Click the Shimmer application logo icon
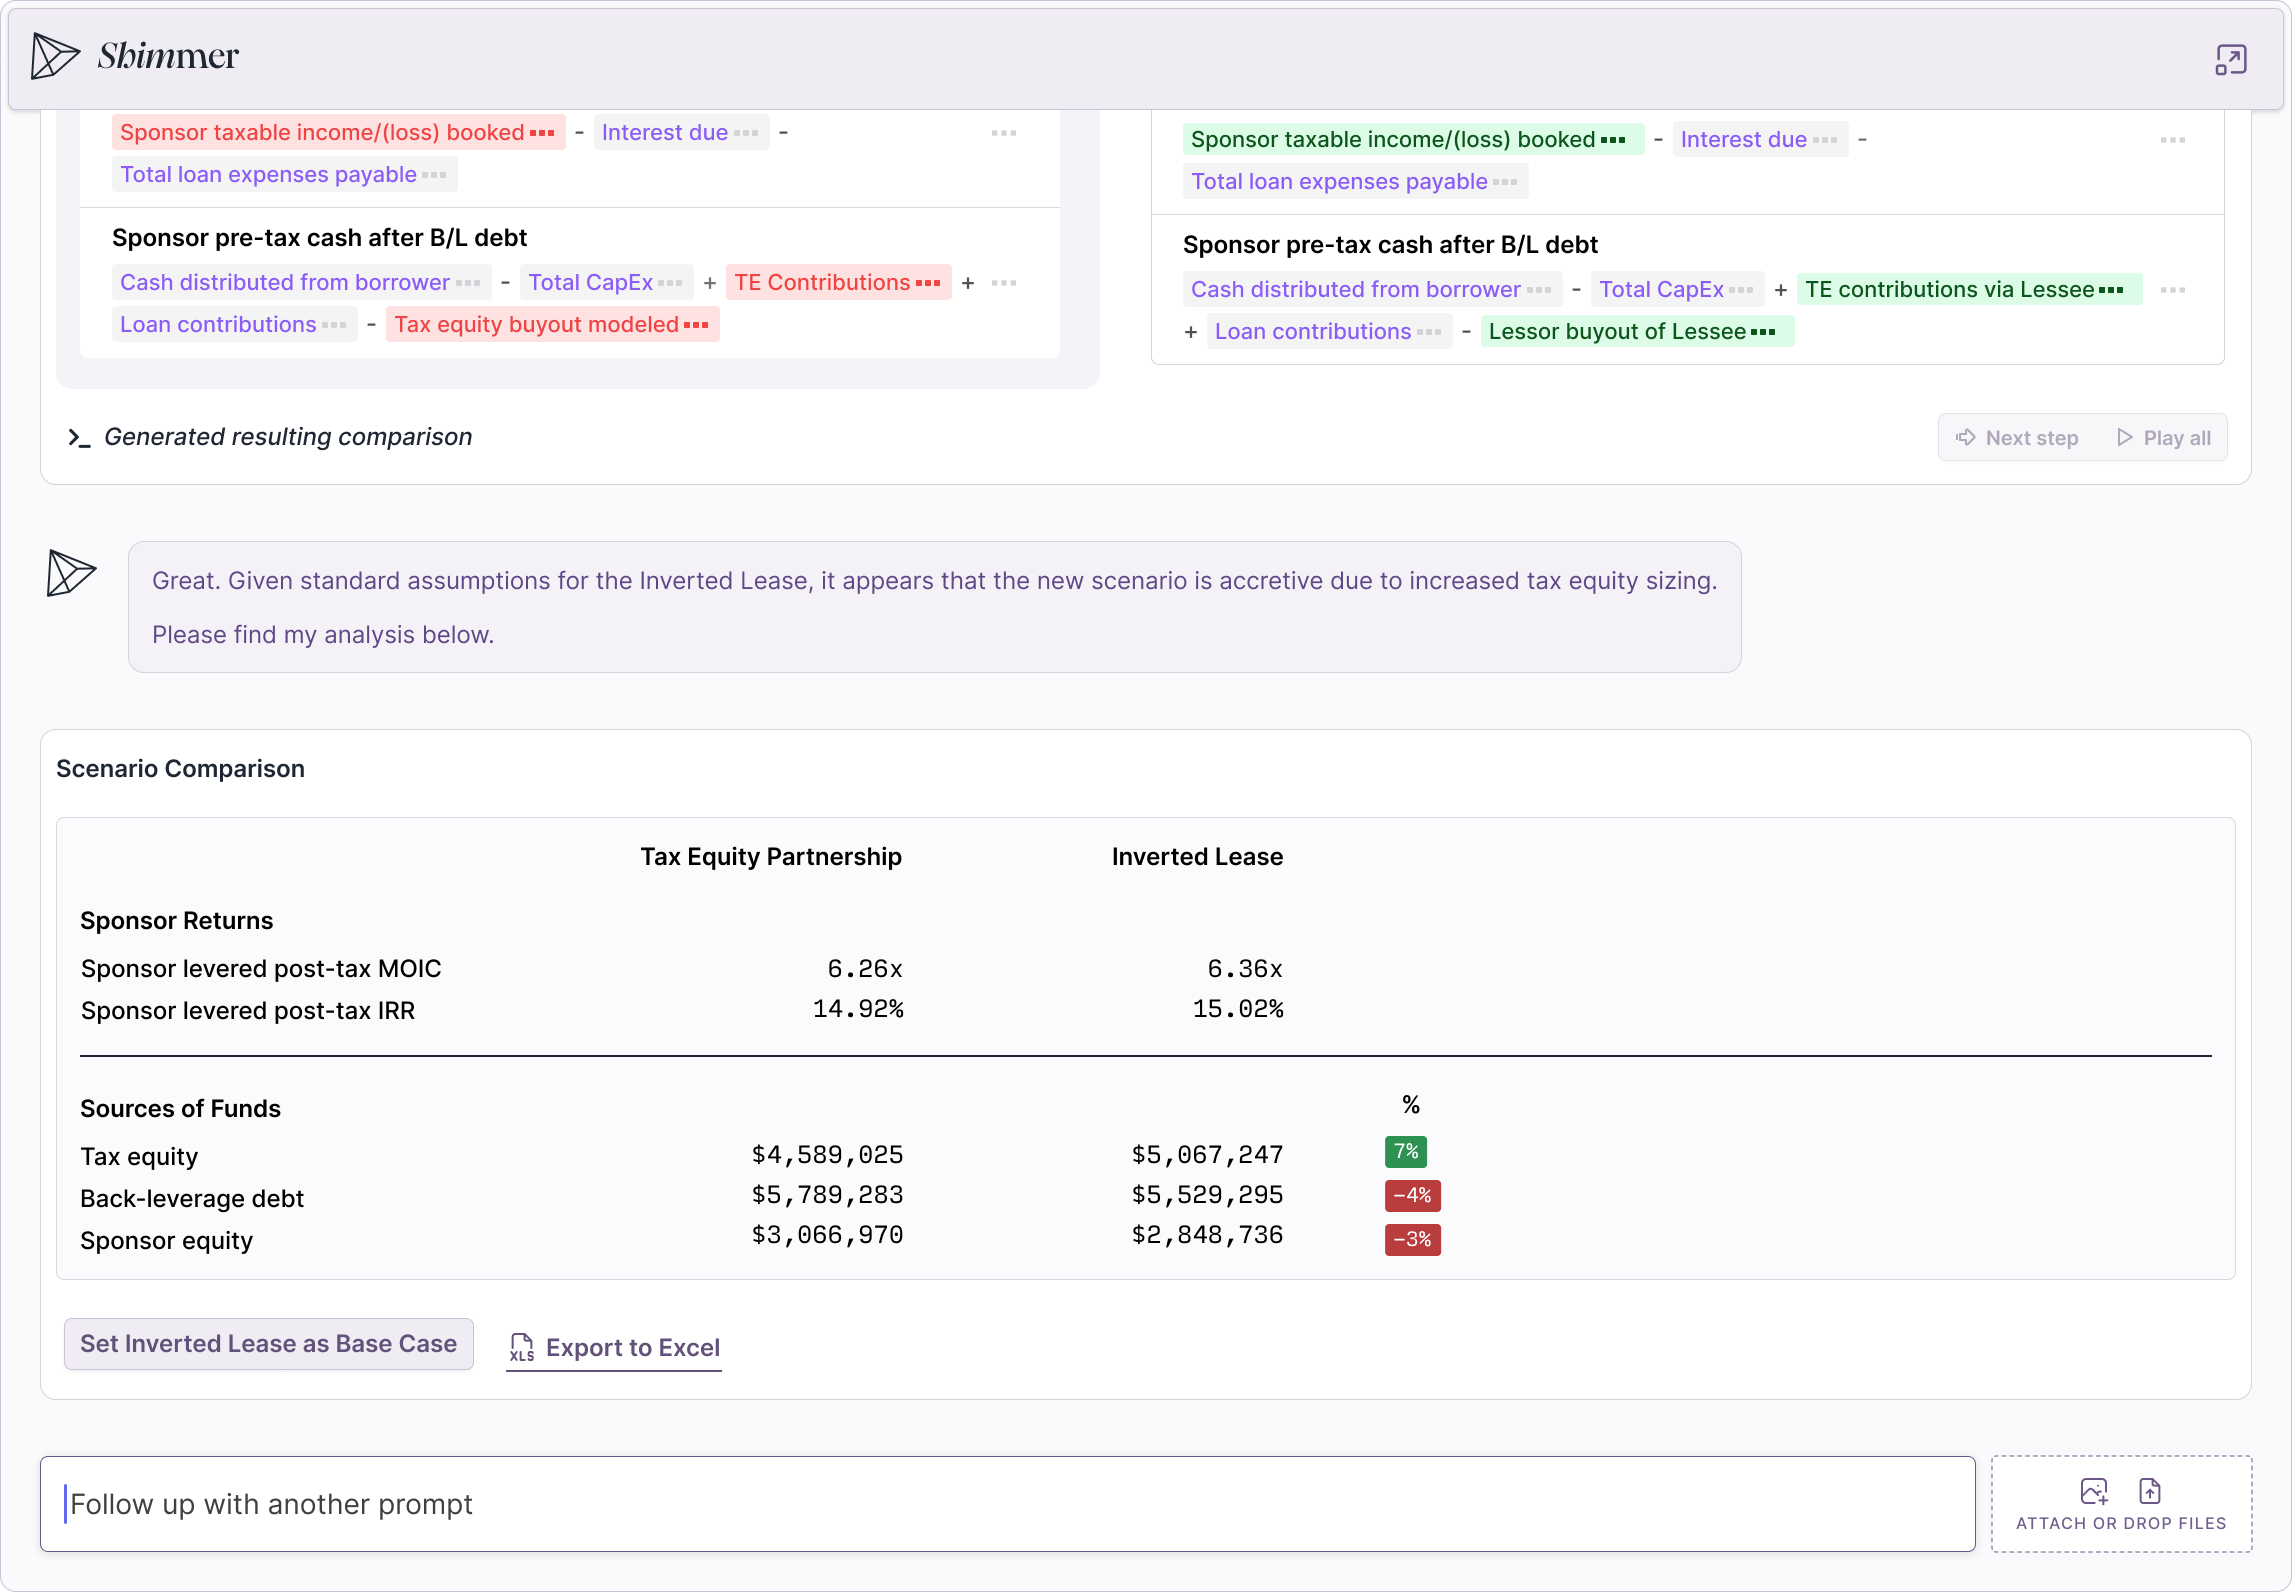This screenshot has width=2292, height=1592. coord(52,54)
